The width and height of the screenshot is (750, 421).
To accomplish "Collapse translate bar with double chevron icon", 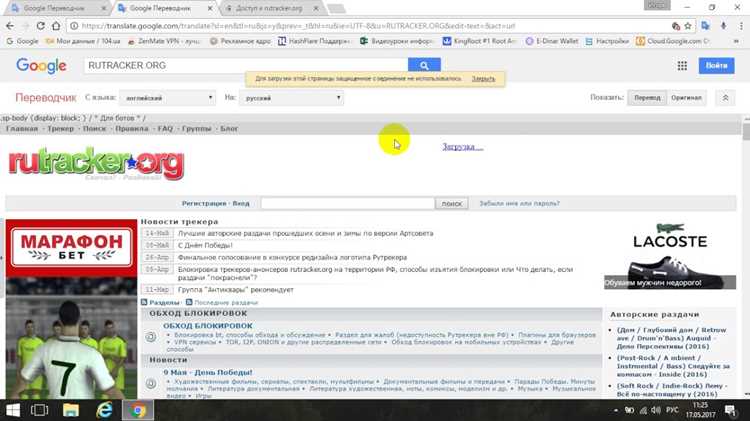I will pos(725,98).
